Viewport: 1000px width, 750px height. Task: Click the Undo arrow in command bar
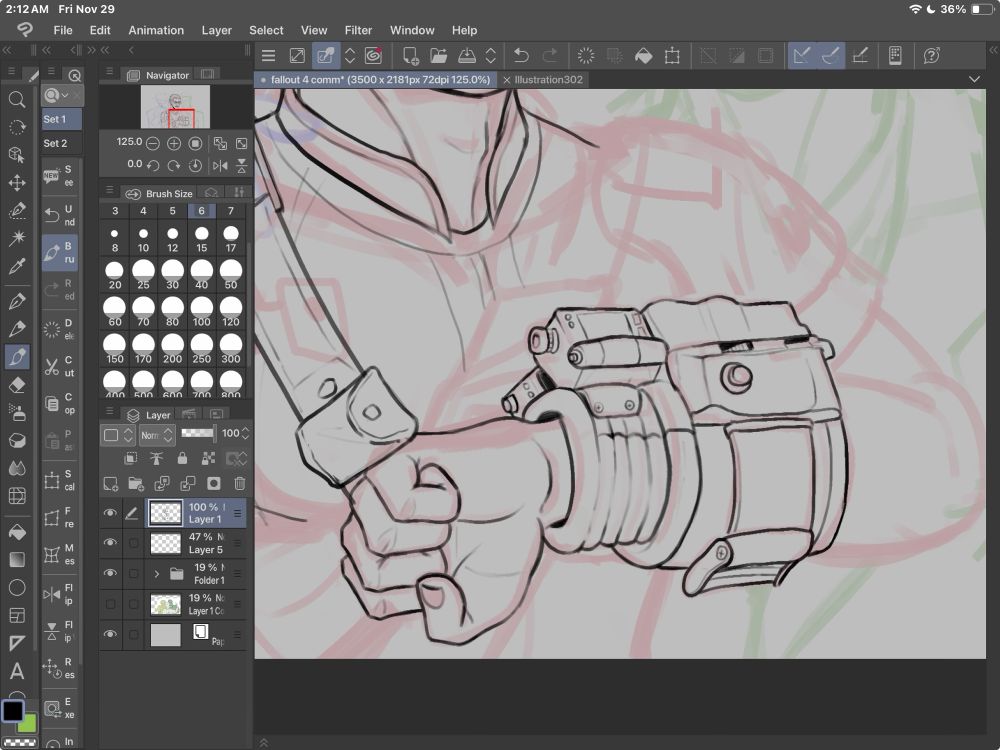[x=521, y=56]
